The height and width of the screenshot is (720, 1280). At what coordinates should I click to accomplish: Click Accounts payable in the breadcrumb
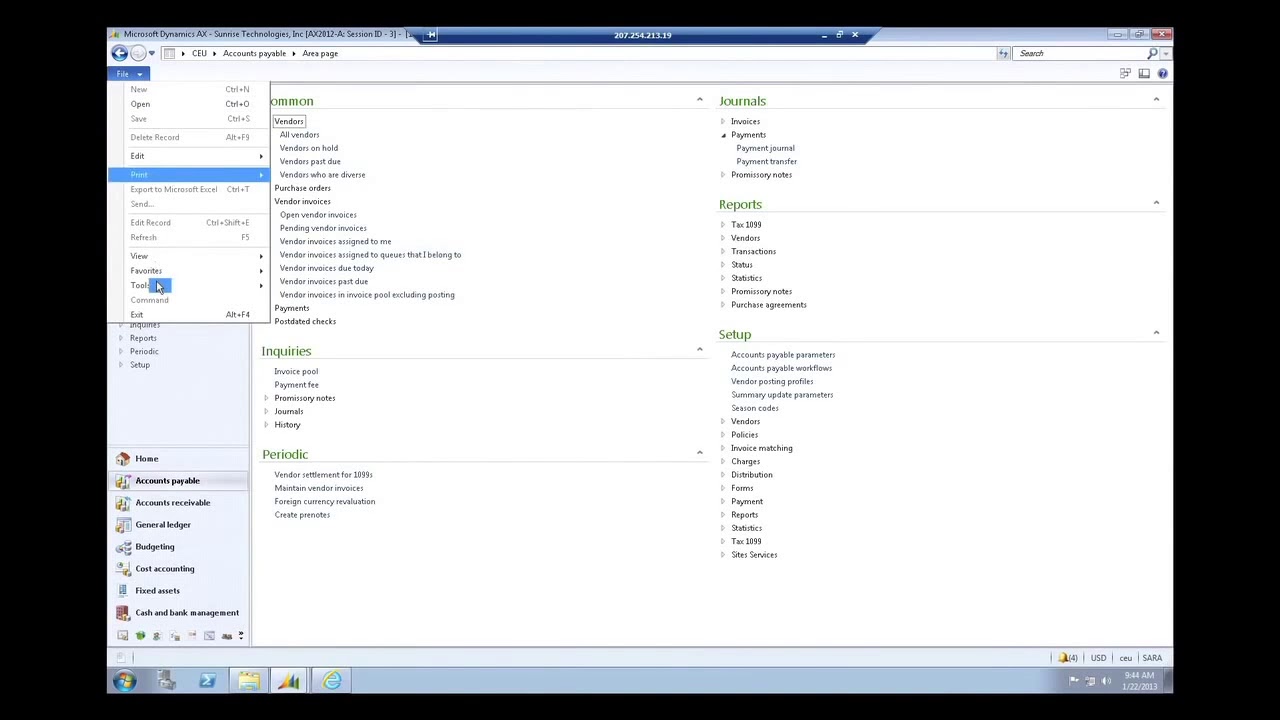tap(254, 53)
